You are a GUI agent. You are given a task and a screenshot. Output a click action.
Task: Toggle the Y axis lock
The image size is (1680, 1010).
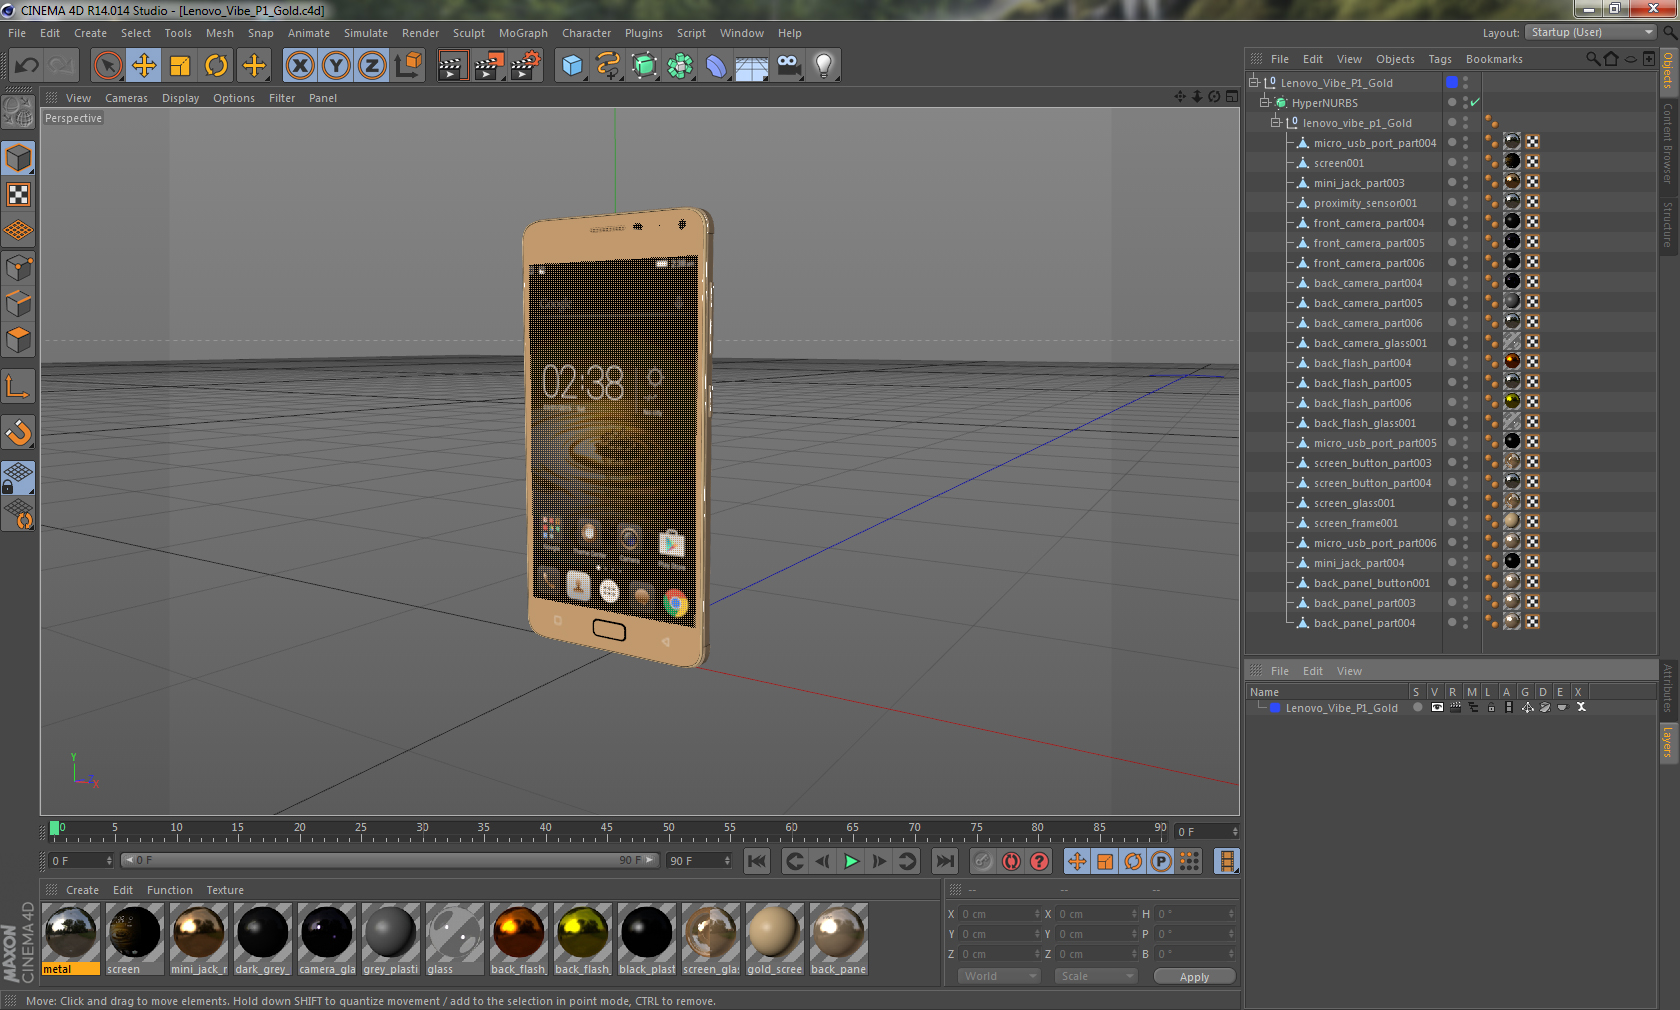click(336, 66)
